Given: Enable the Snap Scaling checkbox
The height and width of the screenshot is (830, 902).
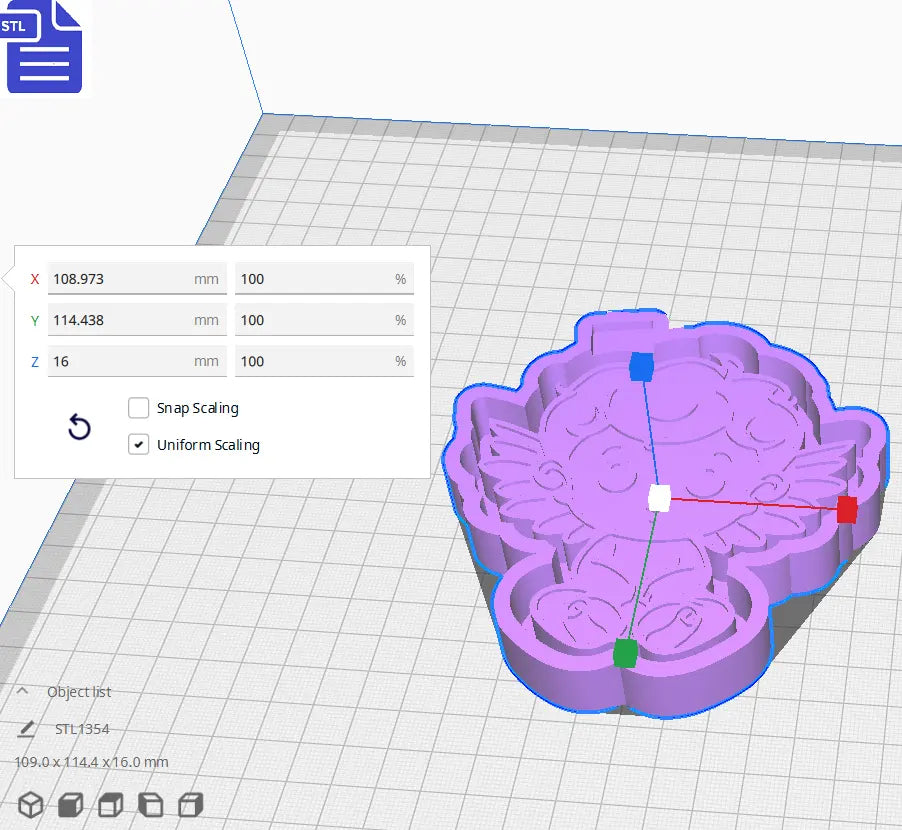Looking at the screenshot, I should coord(138,408).
